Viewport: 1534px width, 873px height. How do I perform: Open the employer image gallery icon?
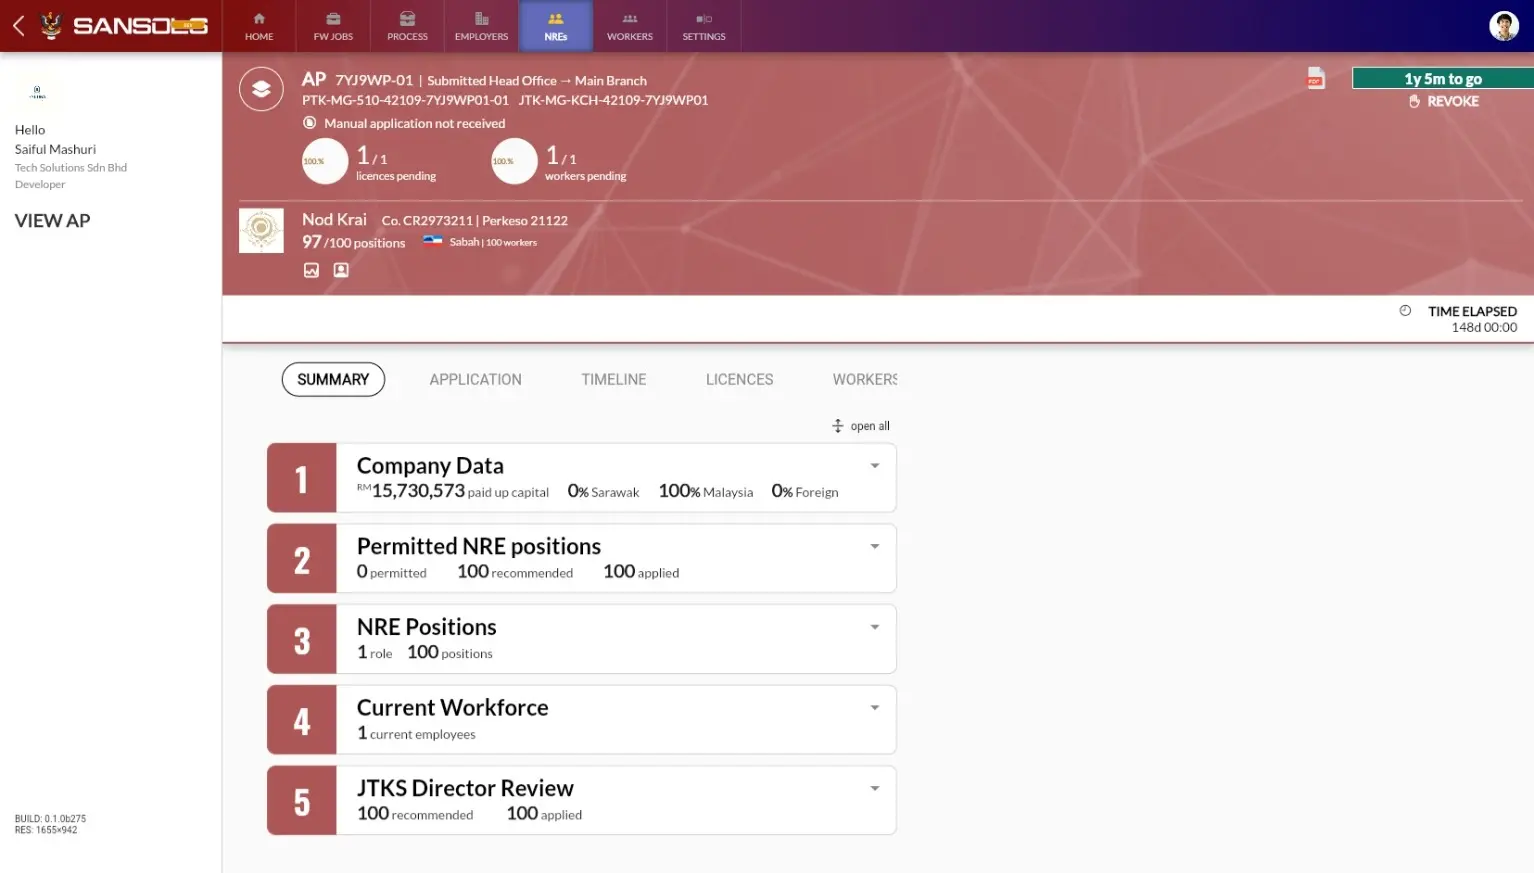[311, 270]
